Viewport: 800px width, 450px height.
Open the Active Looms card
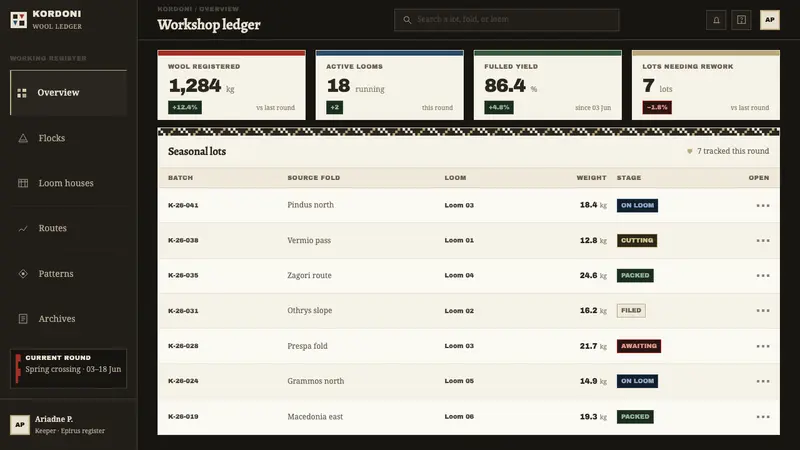click(390, 85)
